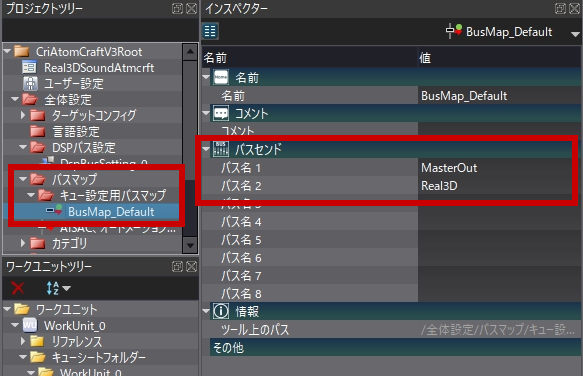Collapse the キュー設定用バスマップ tree node
Viewport: 583px width, 376px height.
pos(31,195)
